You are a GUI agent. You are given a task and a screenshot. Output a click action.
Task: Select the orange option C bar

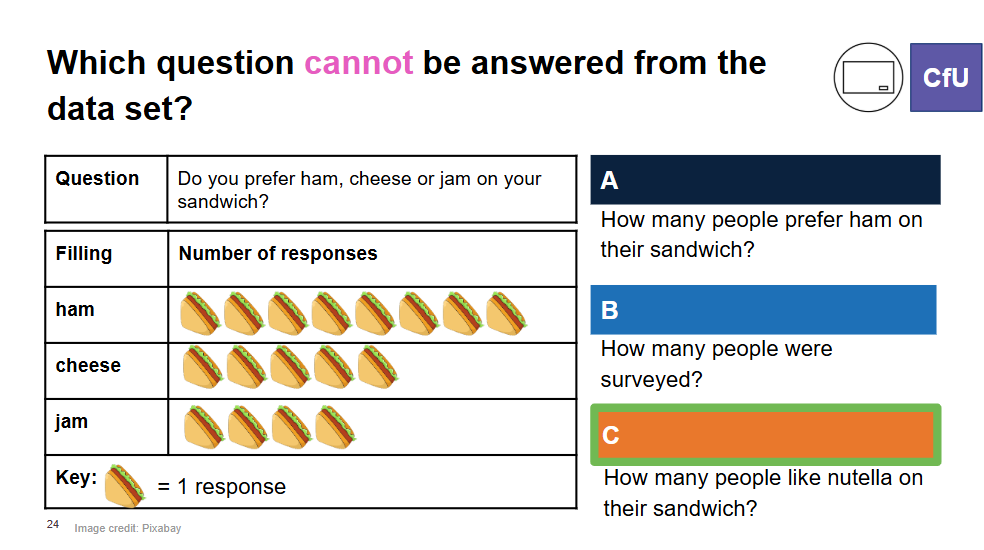pos(766,434)
